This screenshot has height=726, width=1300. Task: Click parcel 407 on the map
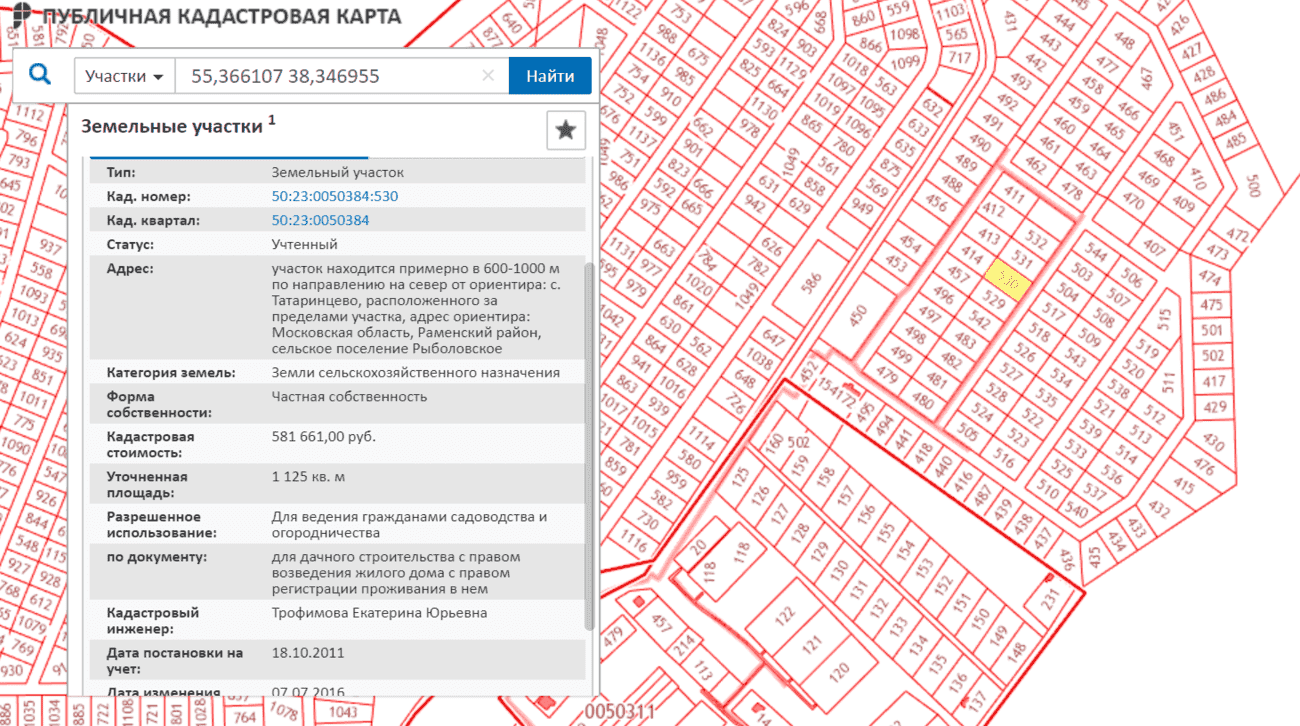click(1155, 247)
